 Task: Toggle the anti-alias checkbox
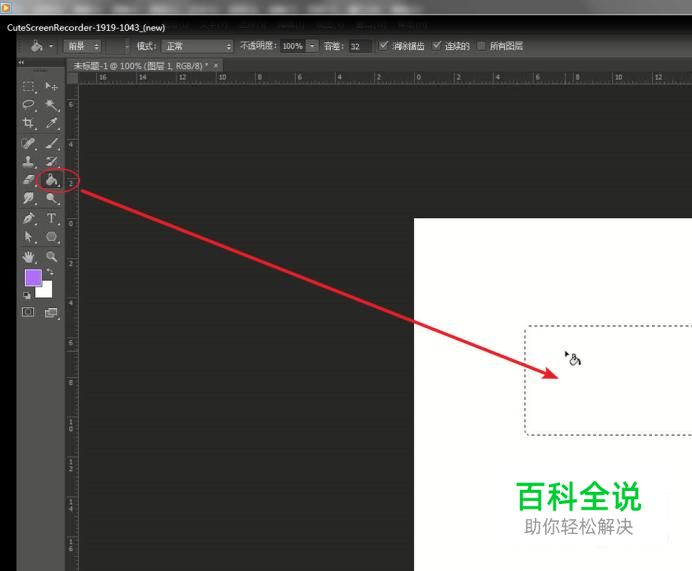coord(384,45)
